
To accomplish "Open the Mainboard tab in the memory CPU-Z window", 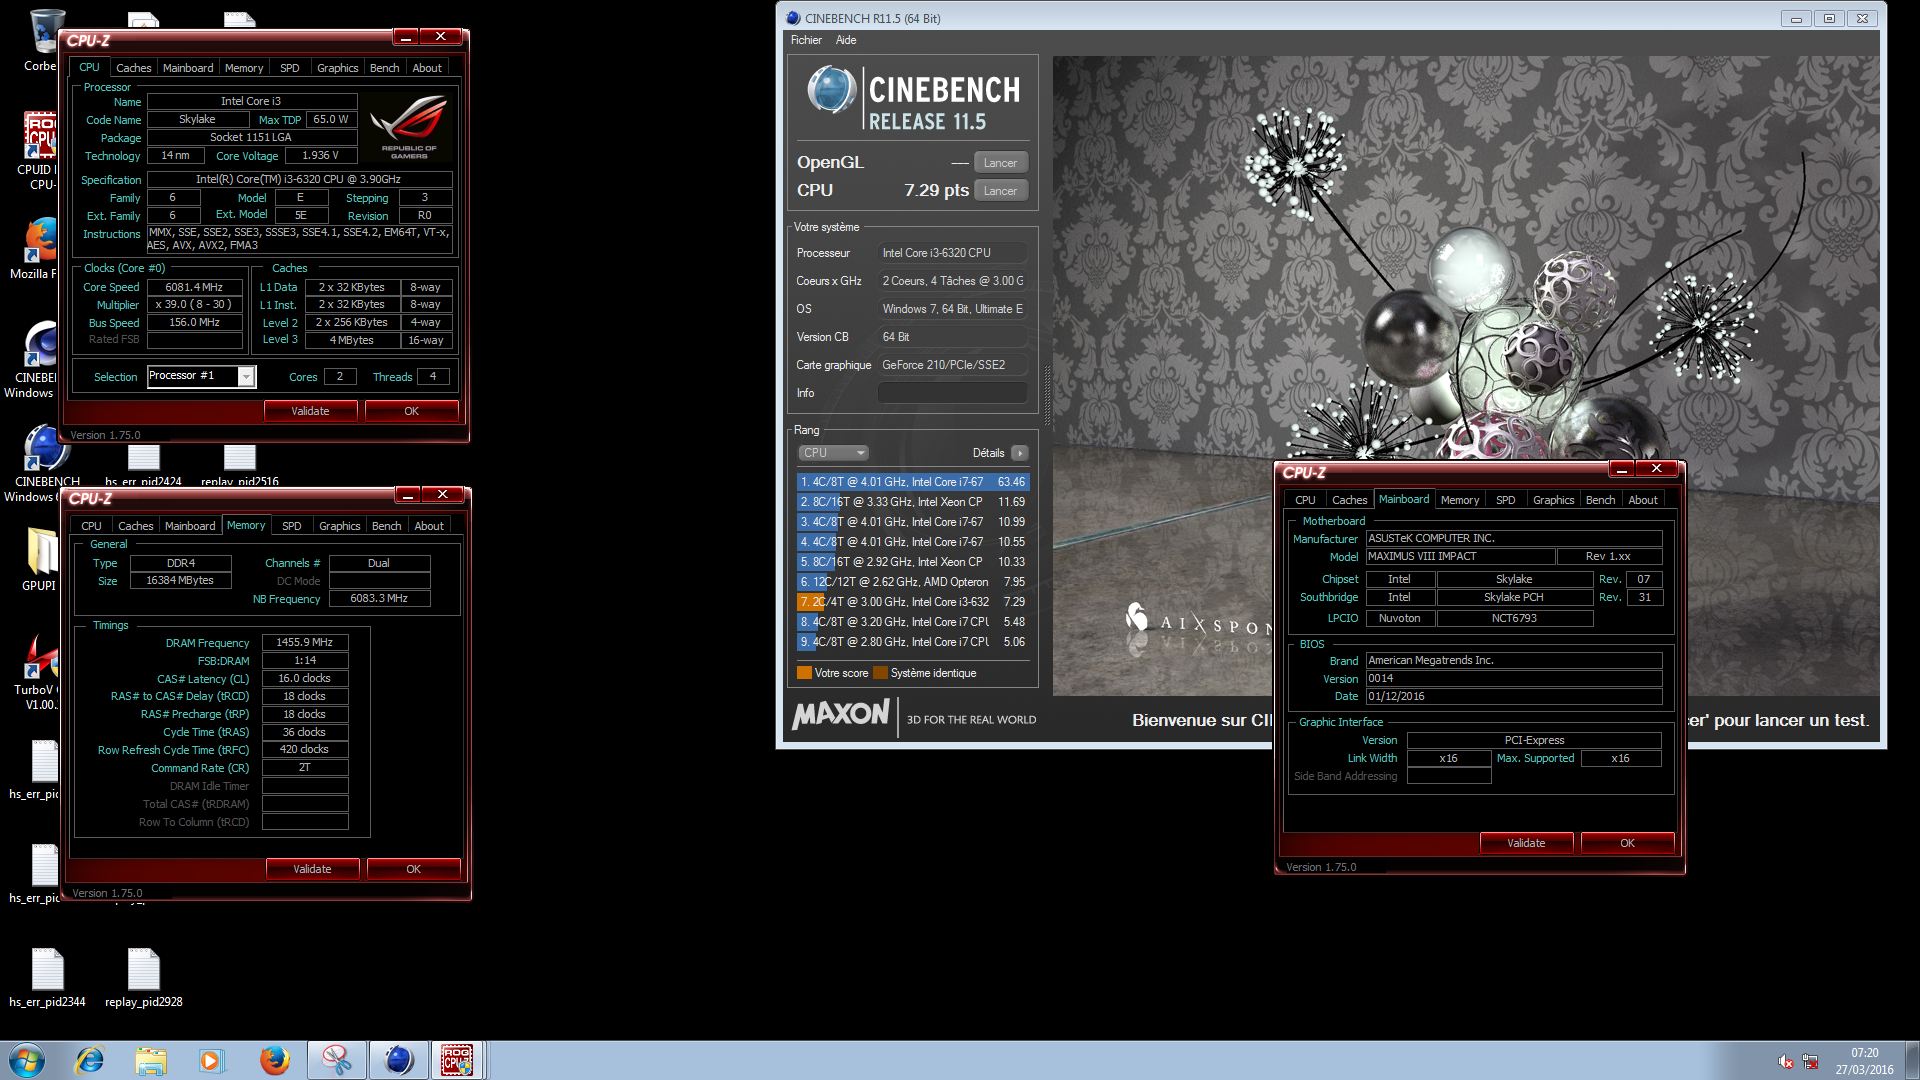I will [x=190, y=526].
